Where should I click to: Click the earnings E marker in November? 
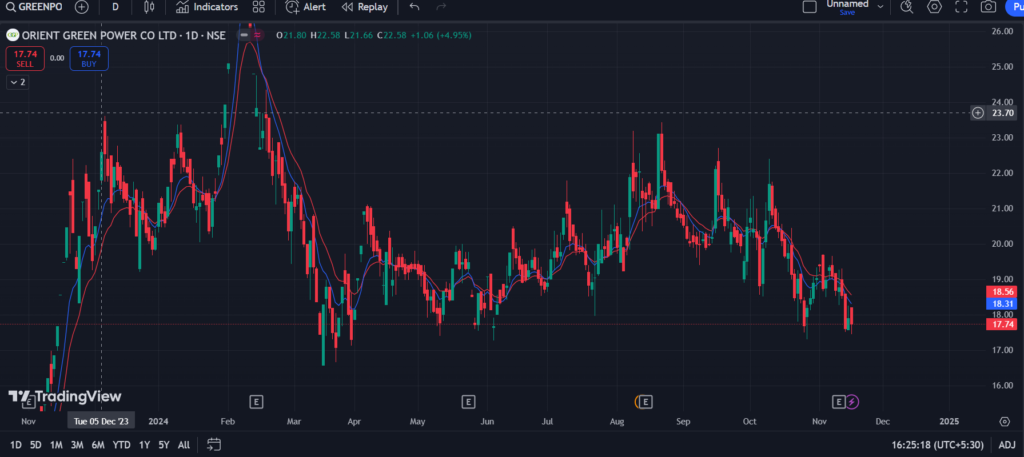tap(839, 402)
